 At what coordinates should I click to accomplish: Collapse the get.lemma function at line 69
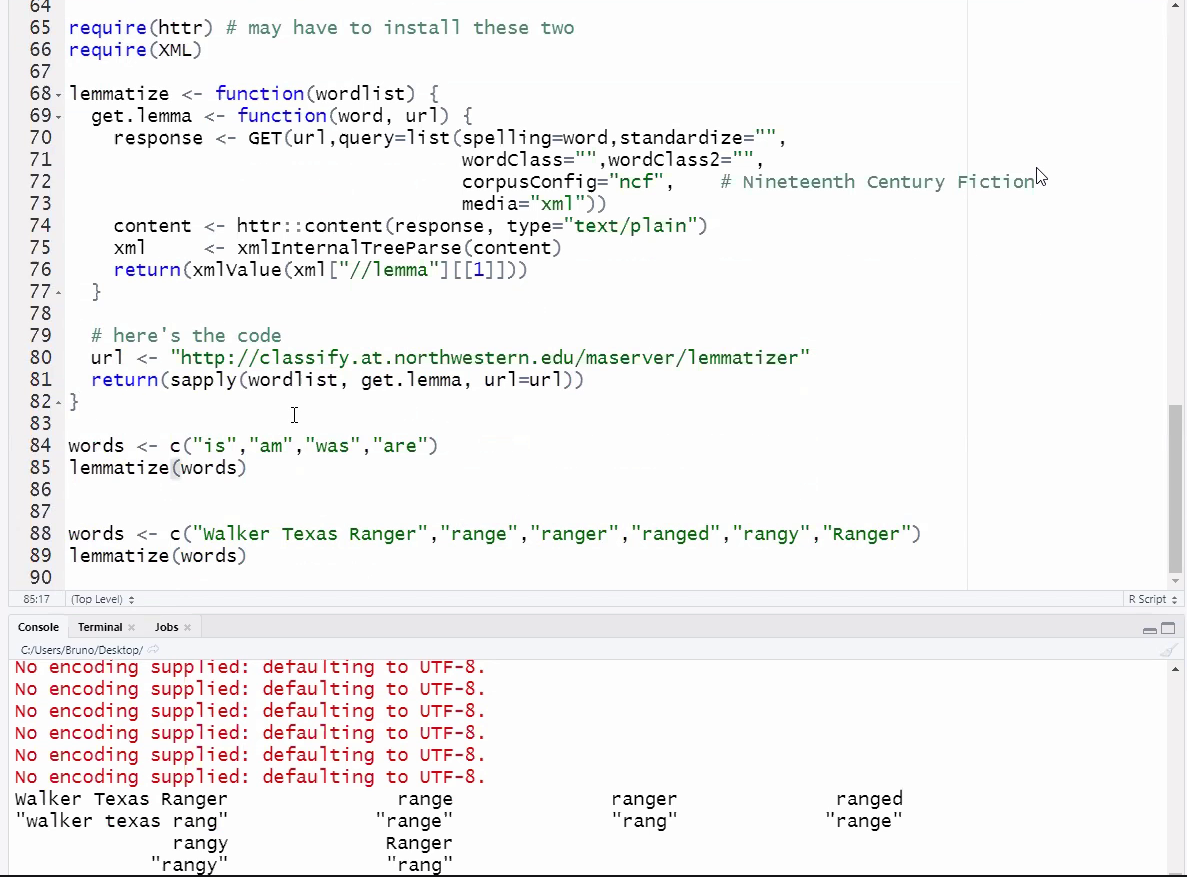pos(58,117)
